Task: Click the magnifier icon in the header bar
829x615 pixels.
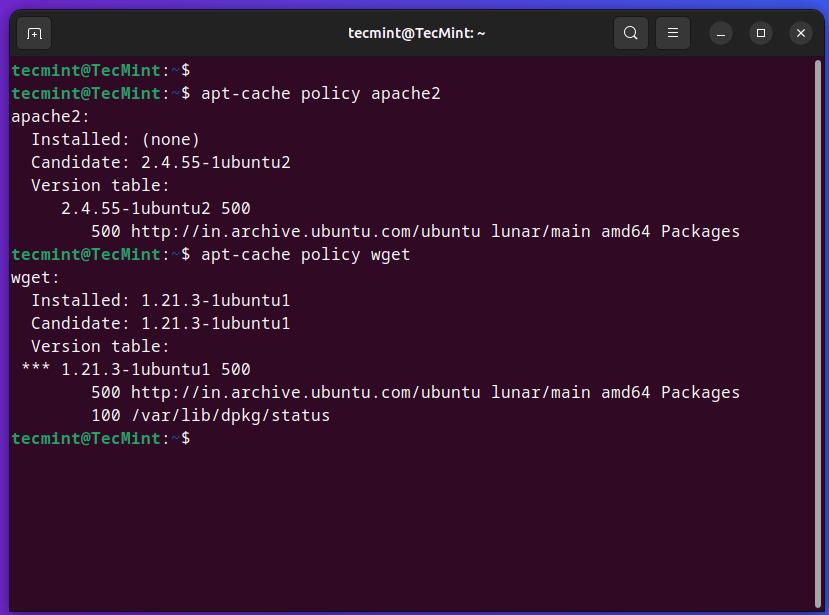Action: (630, 33)
